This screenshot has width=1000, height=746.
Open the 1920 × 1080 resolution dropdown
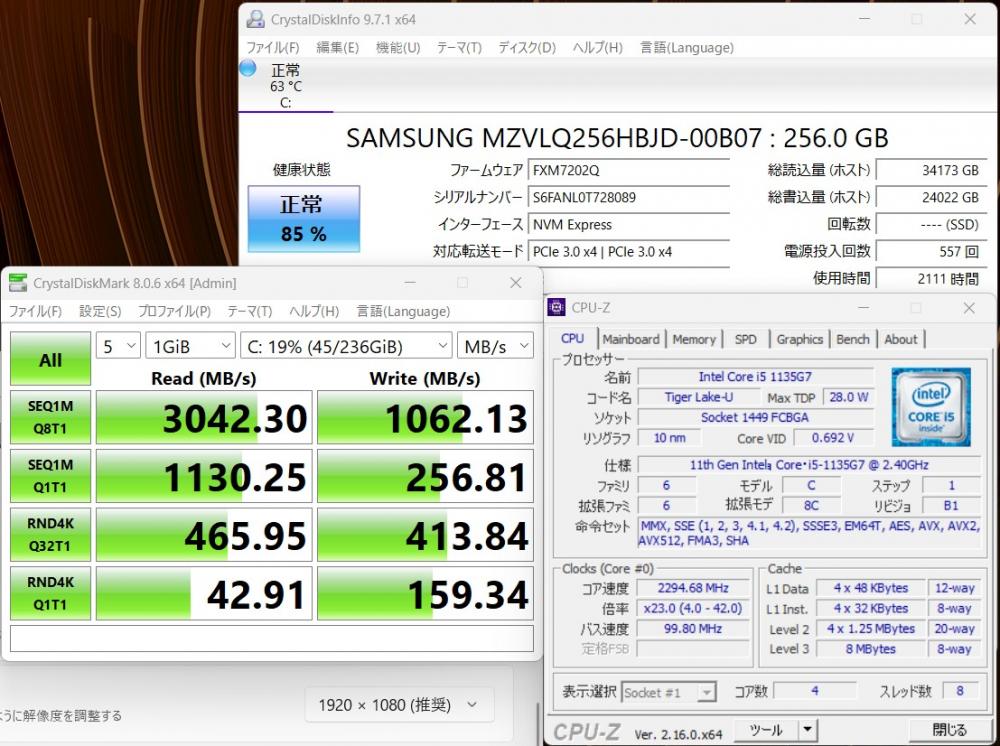[x=399, y=705]
